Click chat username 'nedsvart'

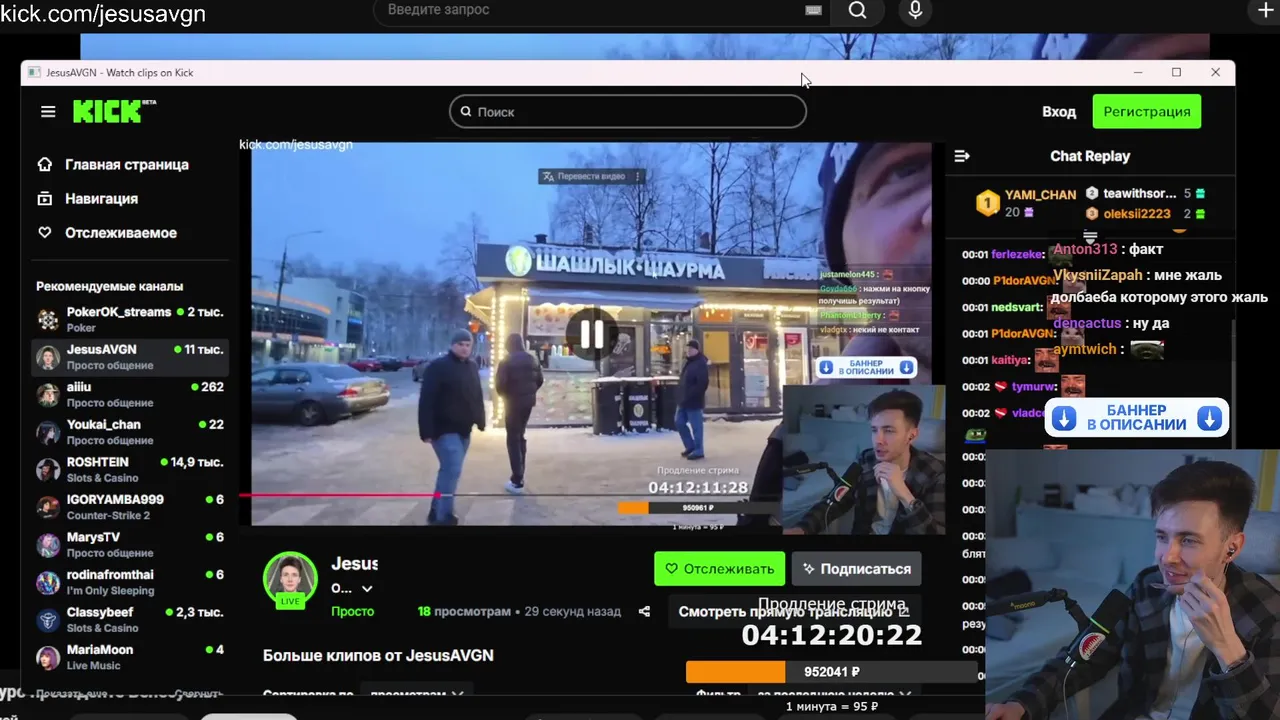click(1017, 307)
